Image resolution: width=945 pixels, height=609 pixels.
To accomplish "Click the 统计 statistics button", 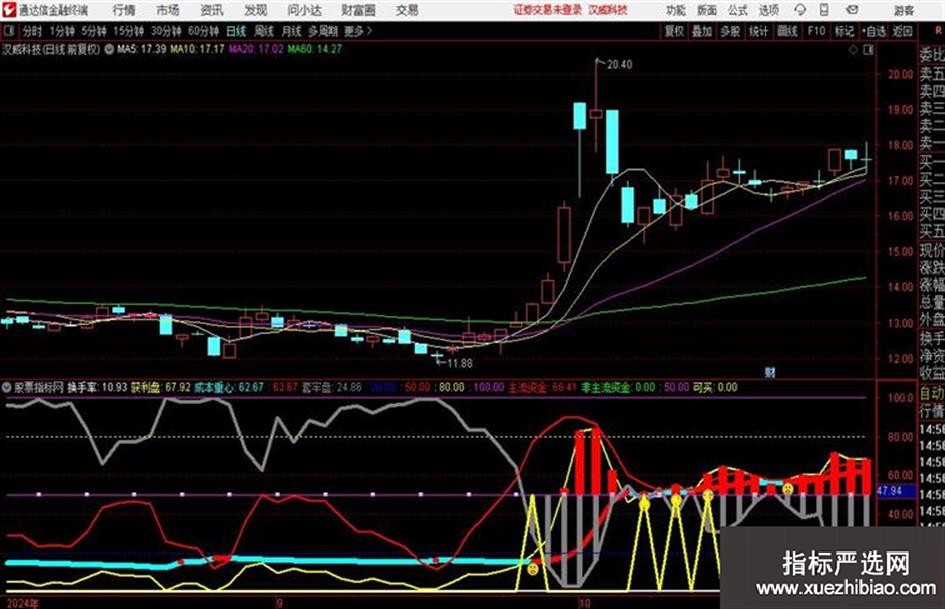I will (x=758, y=31).
